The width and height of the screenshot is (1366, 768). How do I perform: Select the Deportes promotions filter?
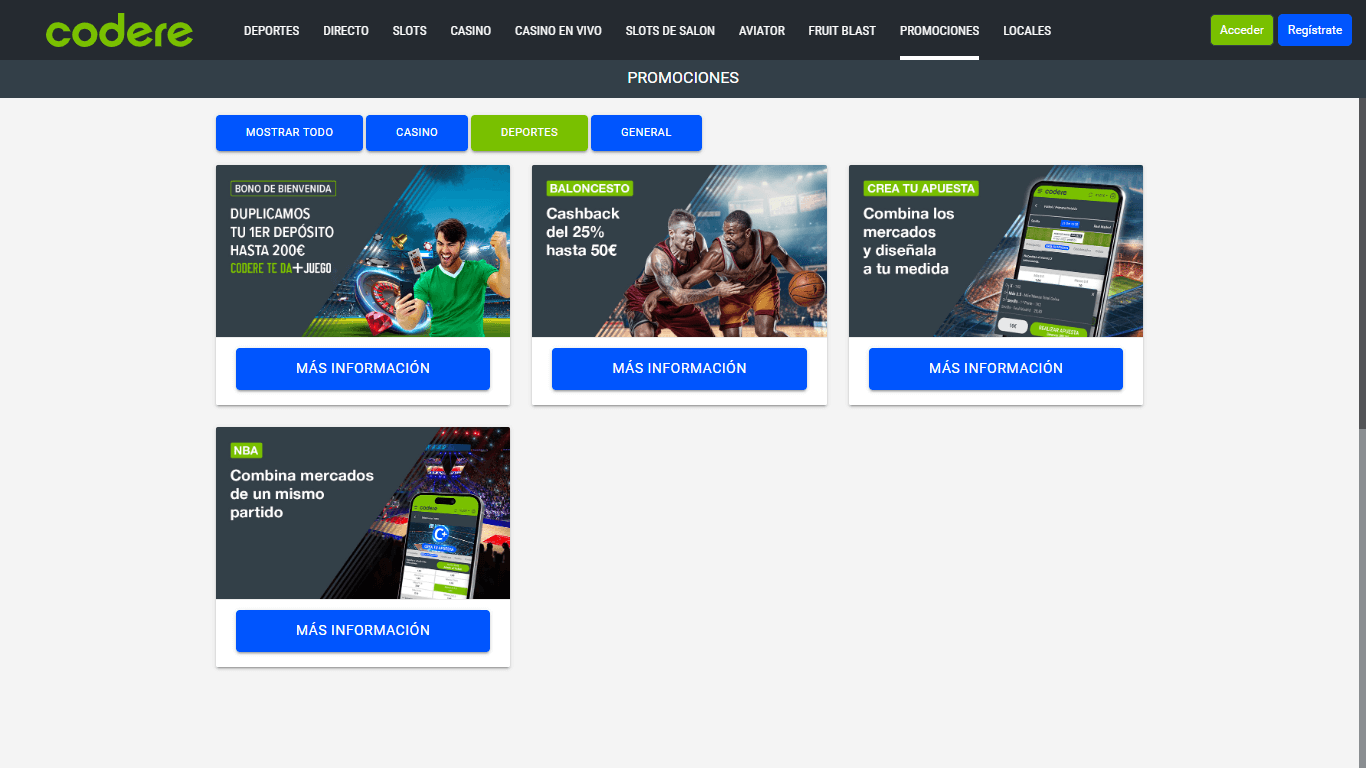529,133
